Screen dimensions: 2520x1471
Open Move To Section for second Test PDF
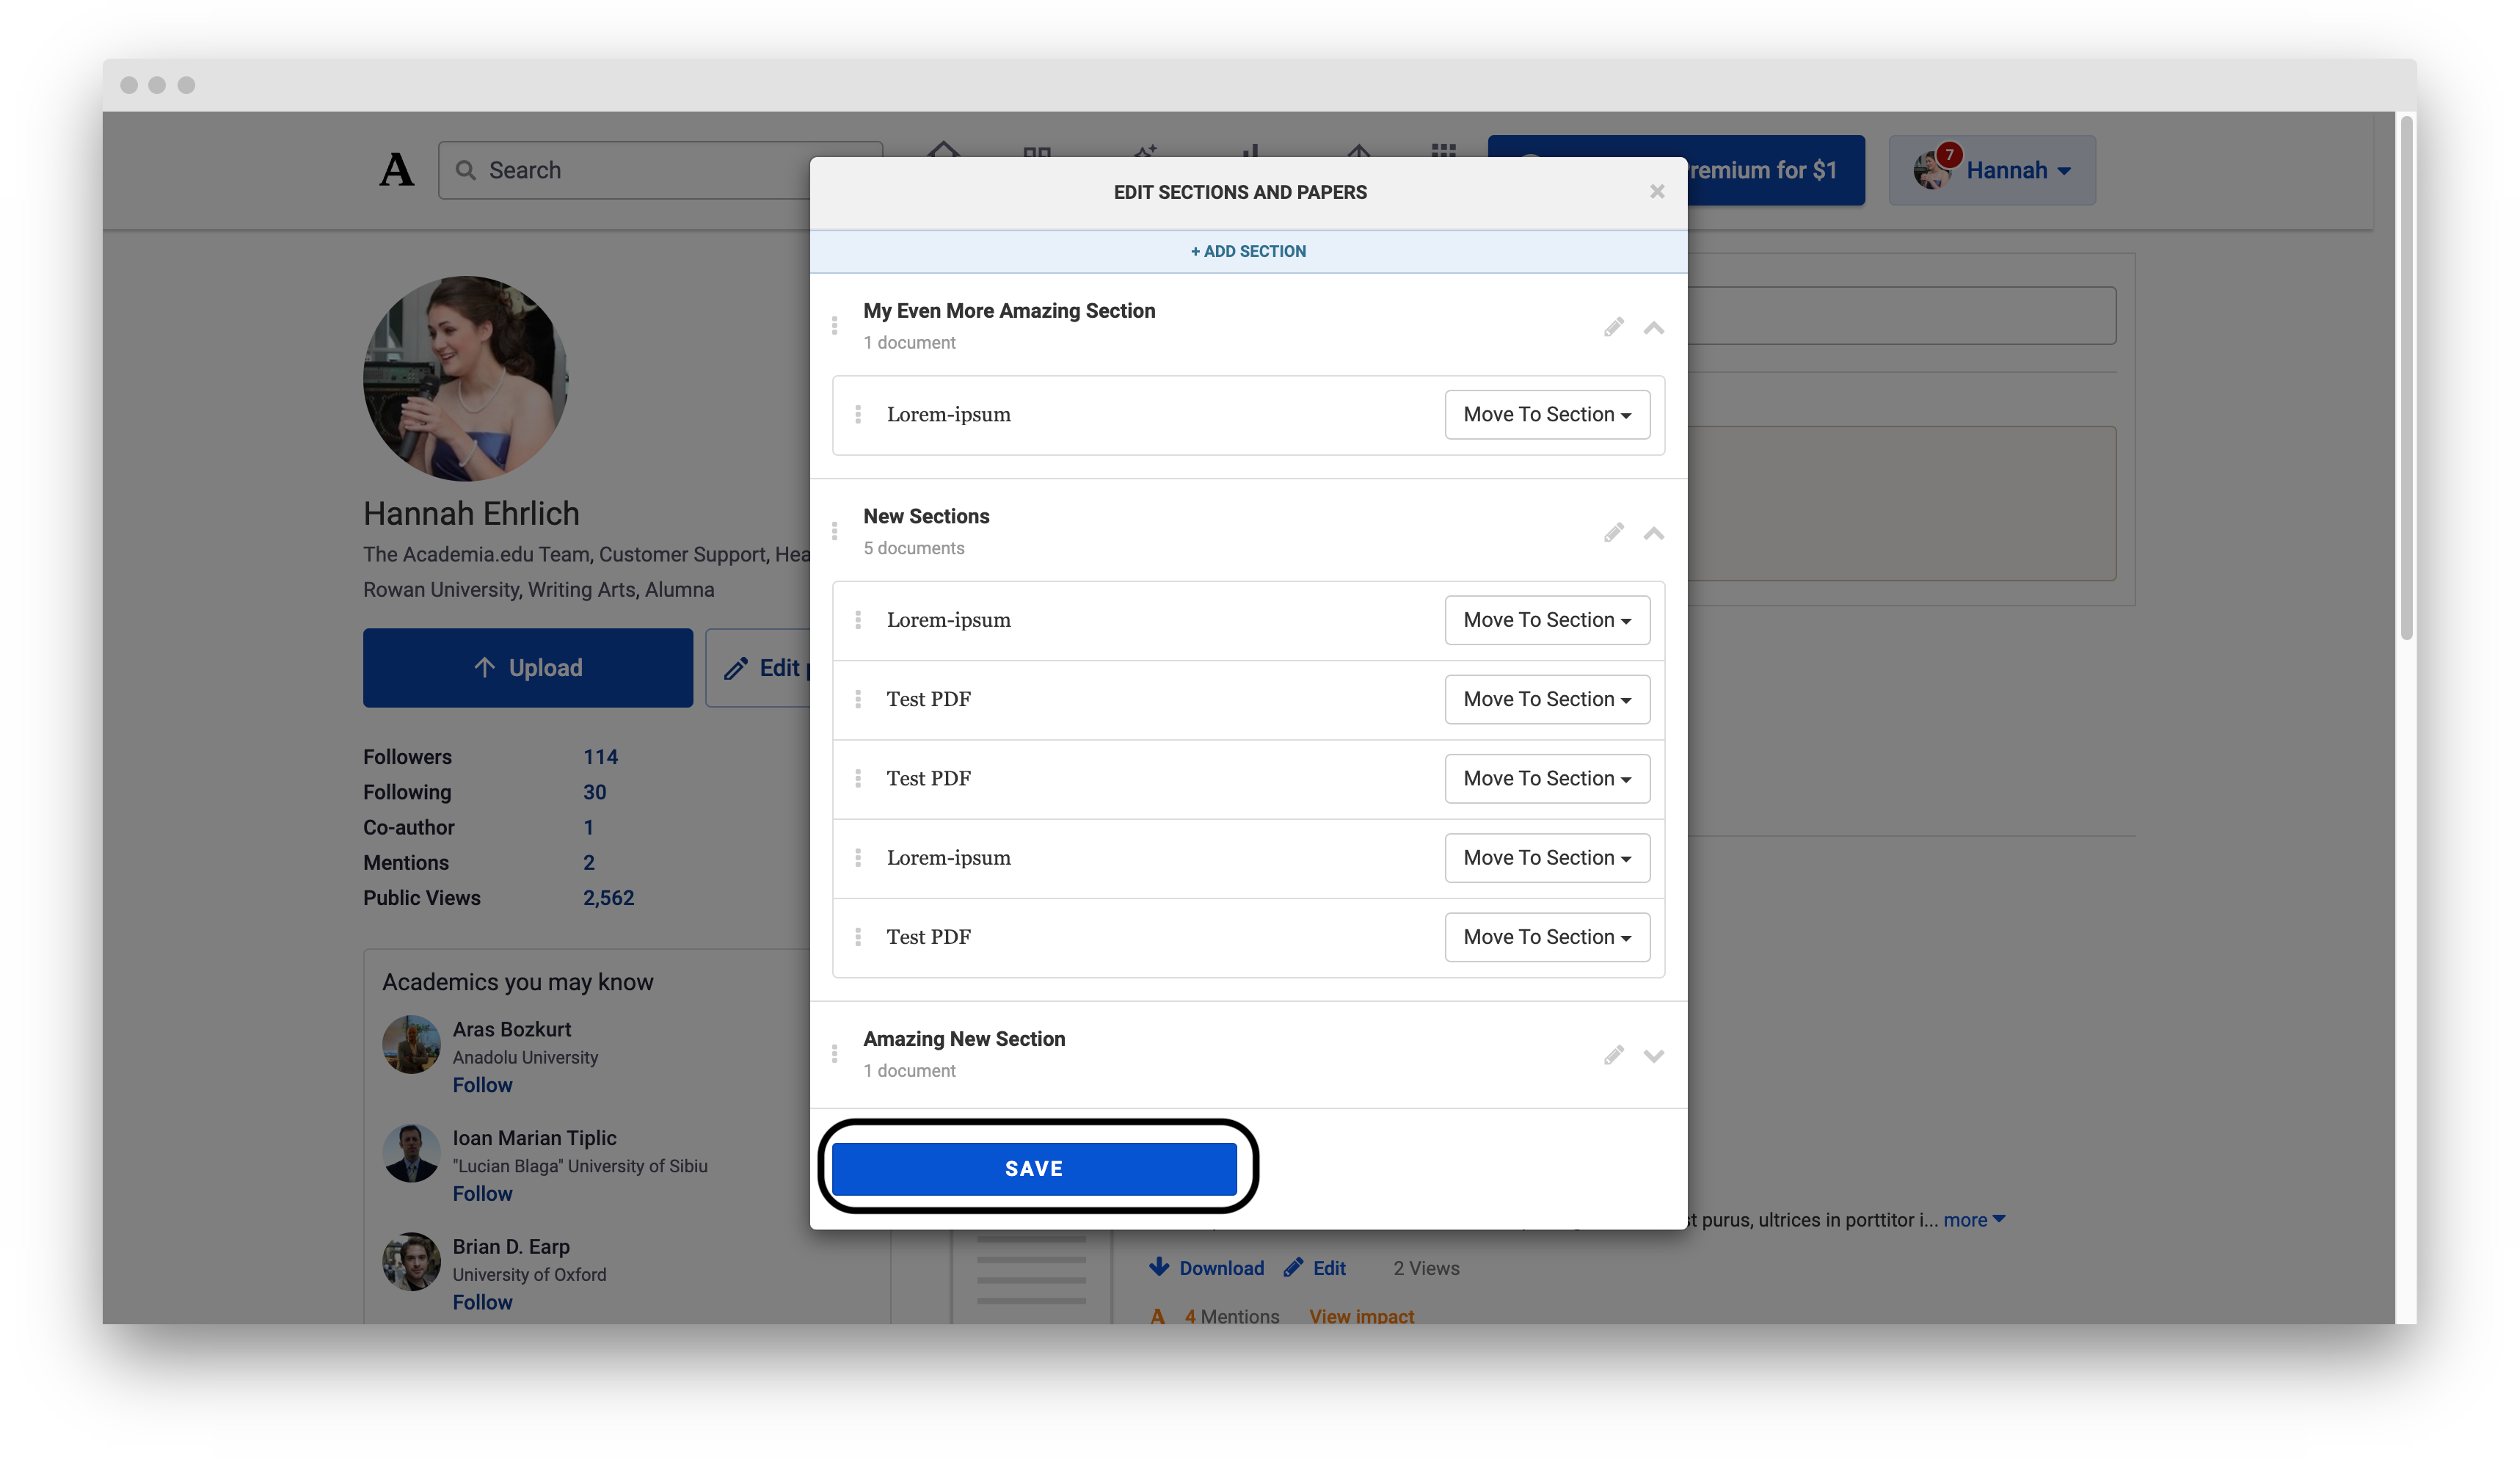coord(1547,778)
